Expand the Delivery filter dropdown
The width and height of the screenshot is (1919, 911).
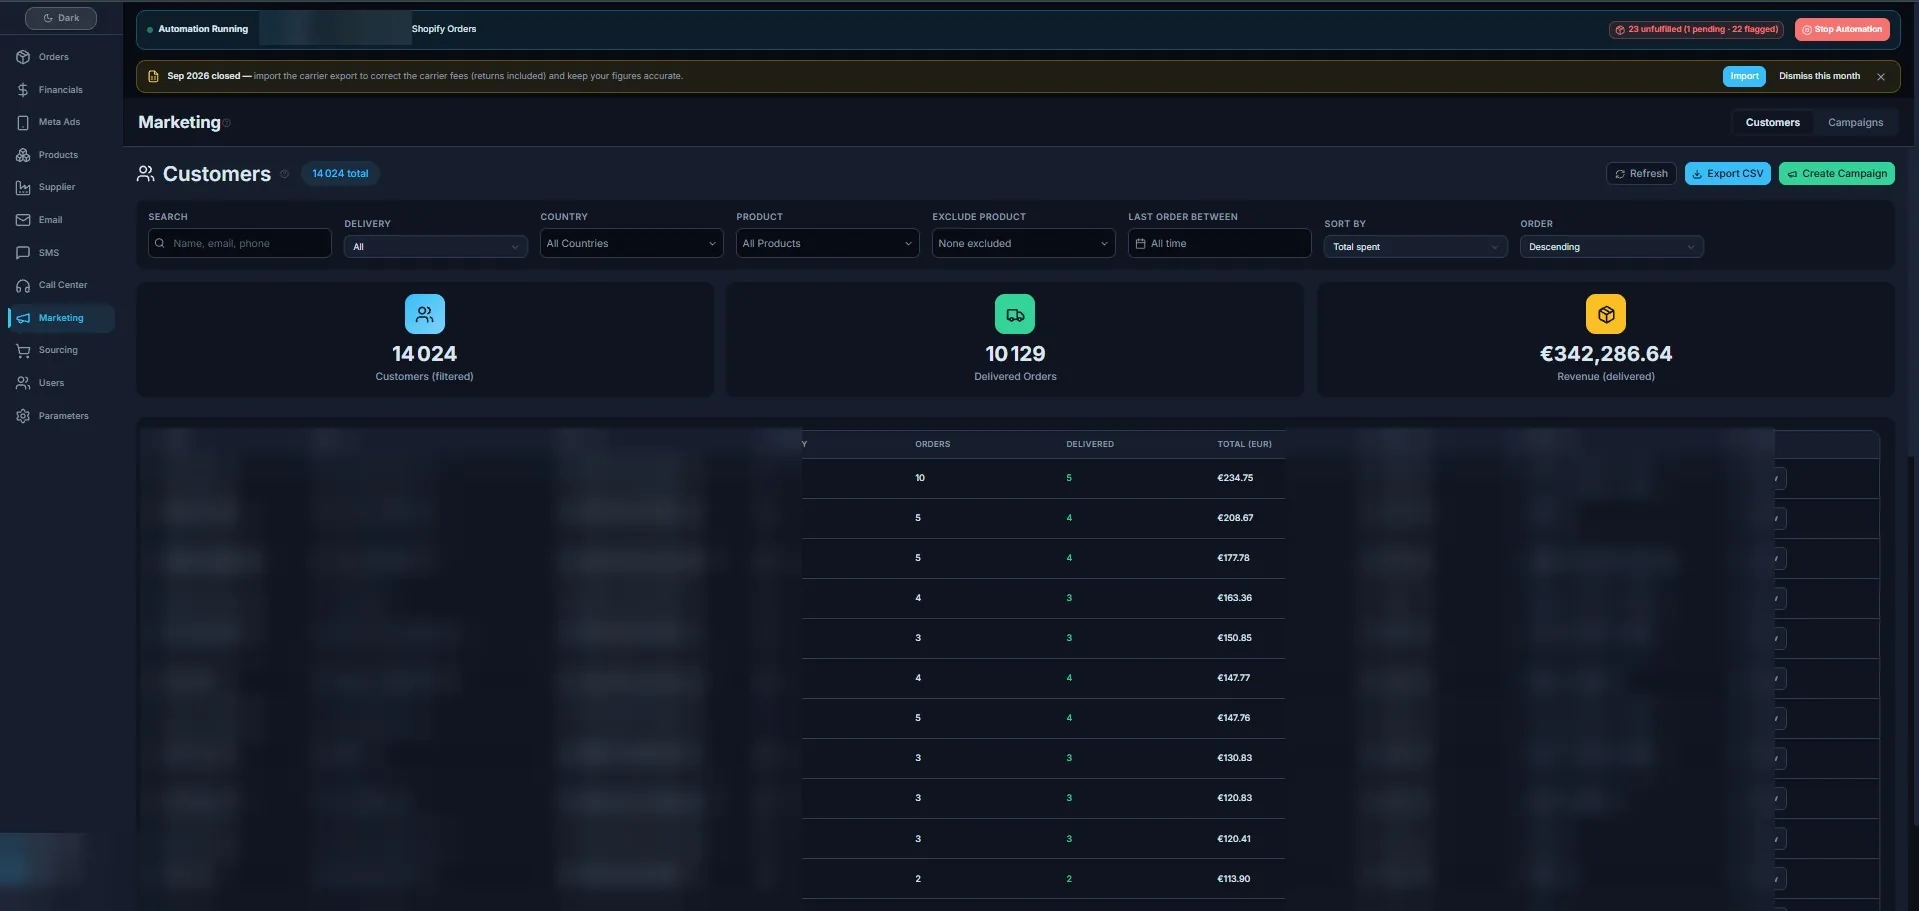[436, 247]
